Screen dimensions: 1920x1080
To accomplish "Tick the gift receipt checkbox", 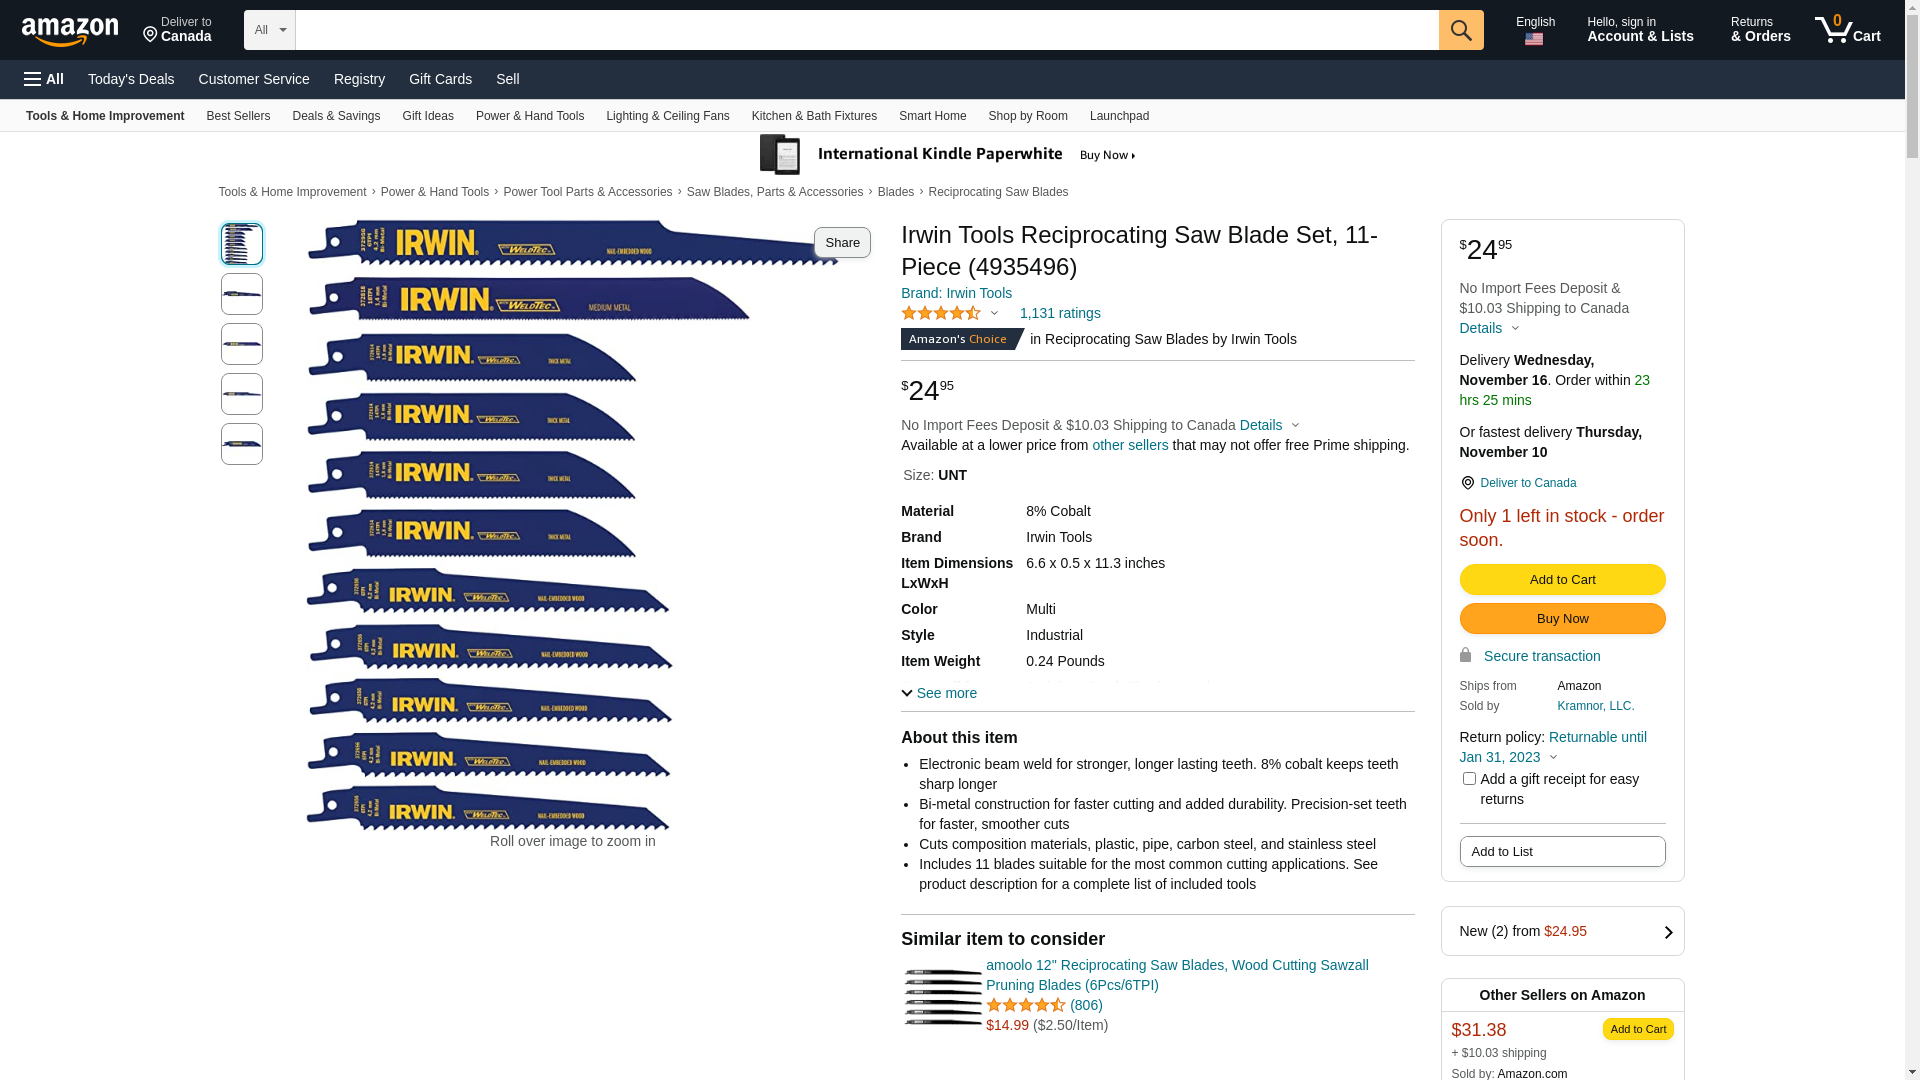I will pyautogui.click(x=1469, y=778).
